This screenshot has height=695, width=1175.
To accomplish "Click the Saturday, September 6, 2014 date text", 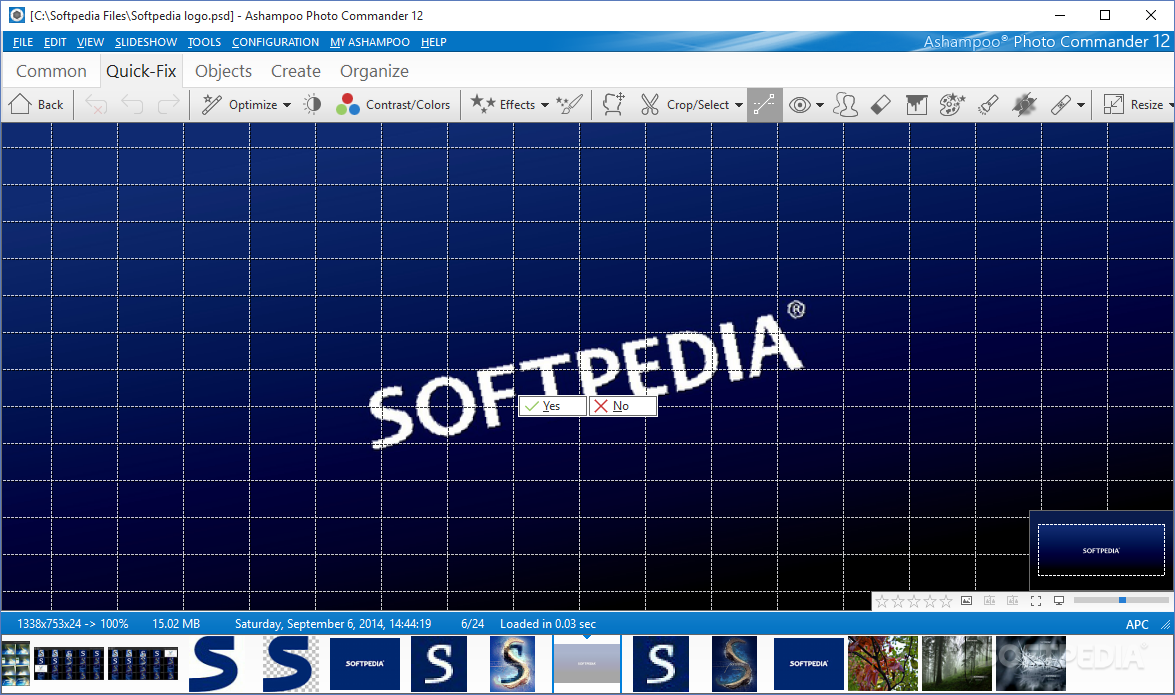I will coord(333,624).
